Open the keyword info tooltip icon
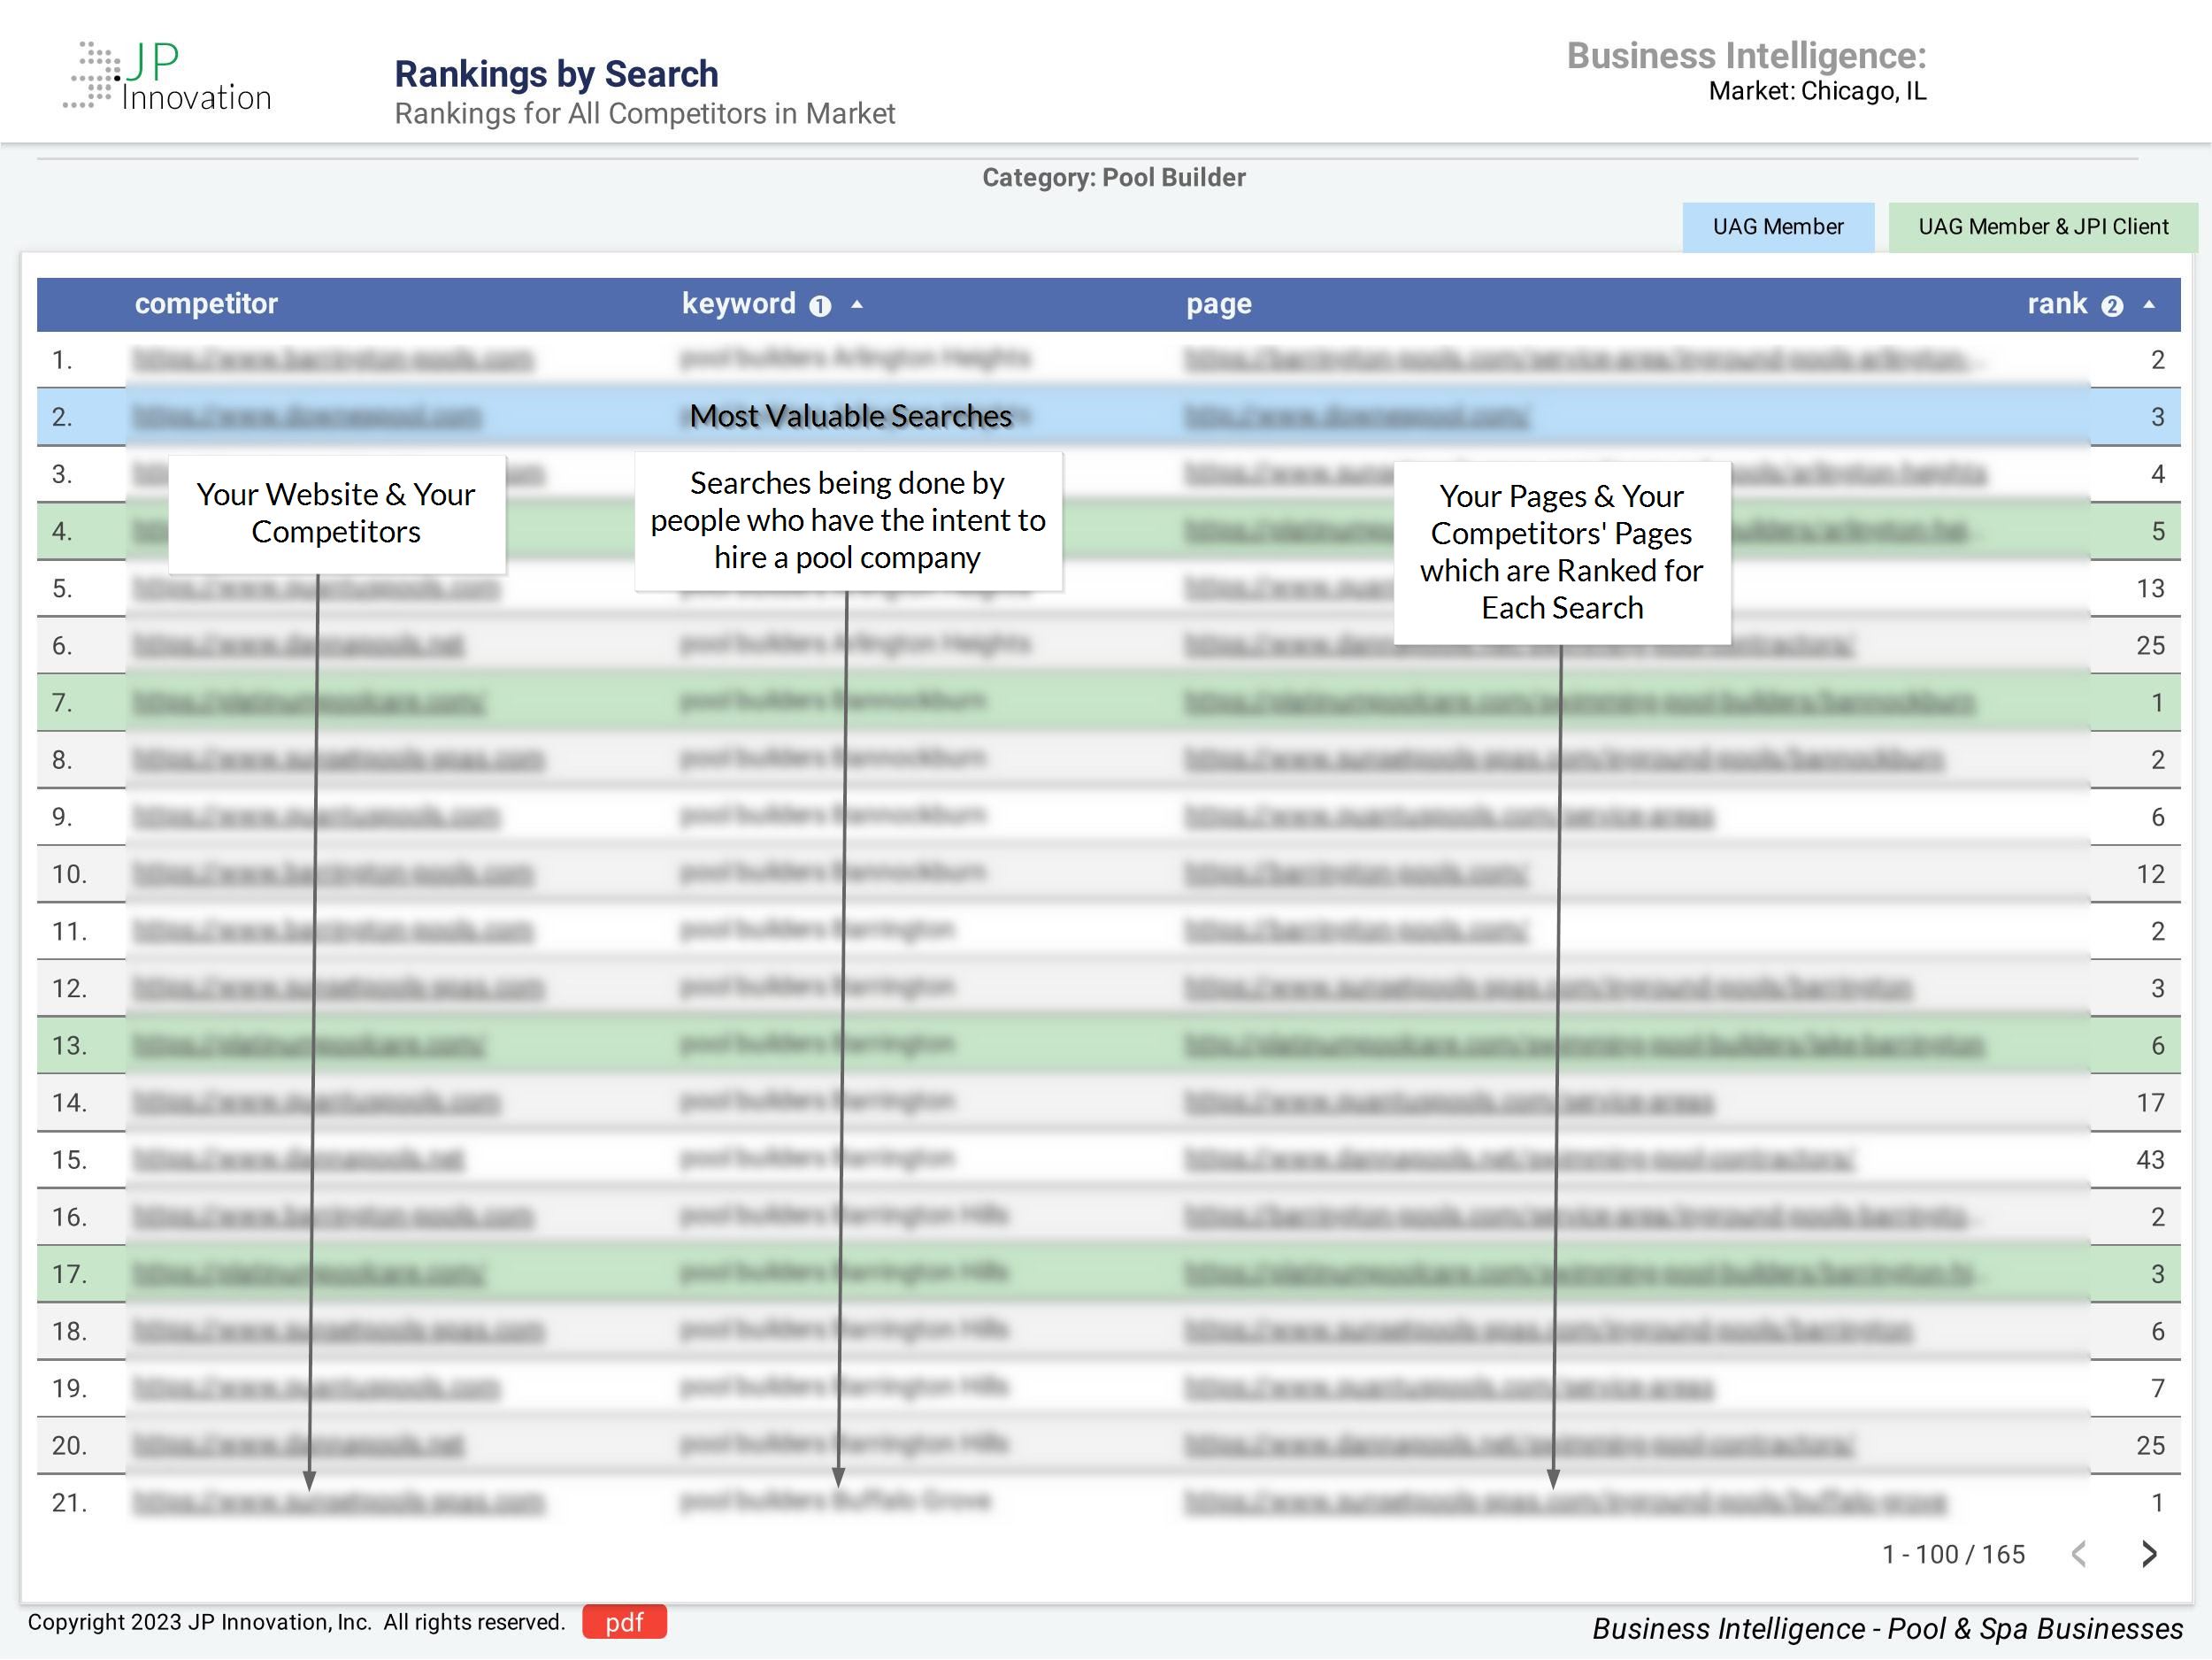2212x1660 pixels. [820, 306]
